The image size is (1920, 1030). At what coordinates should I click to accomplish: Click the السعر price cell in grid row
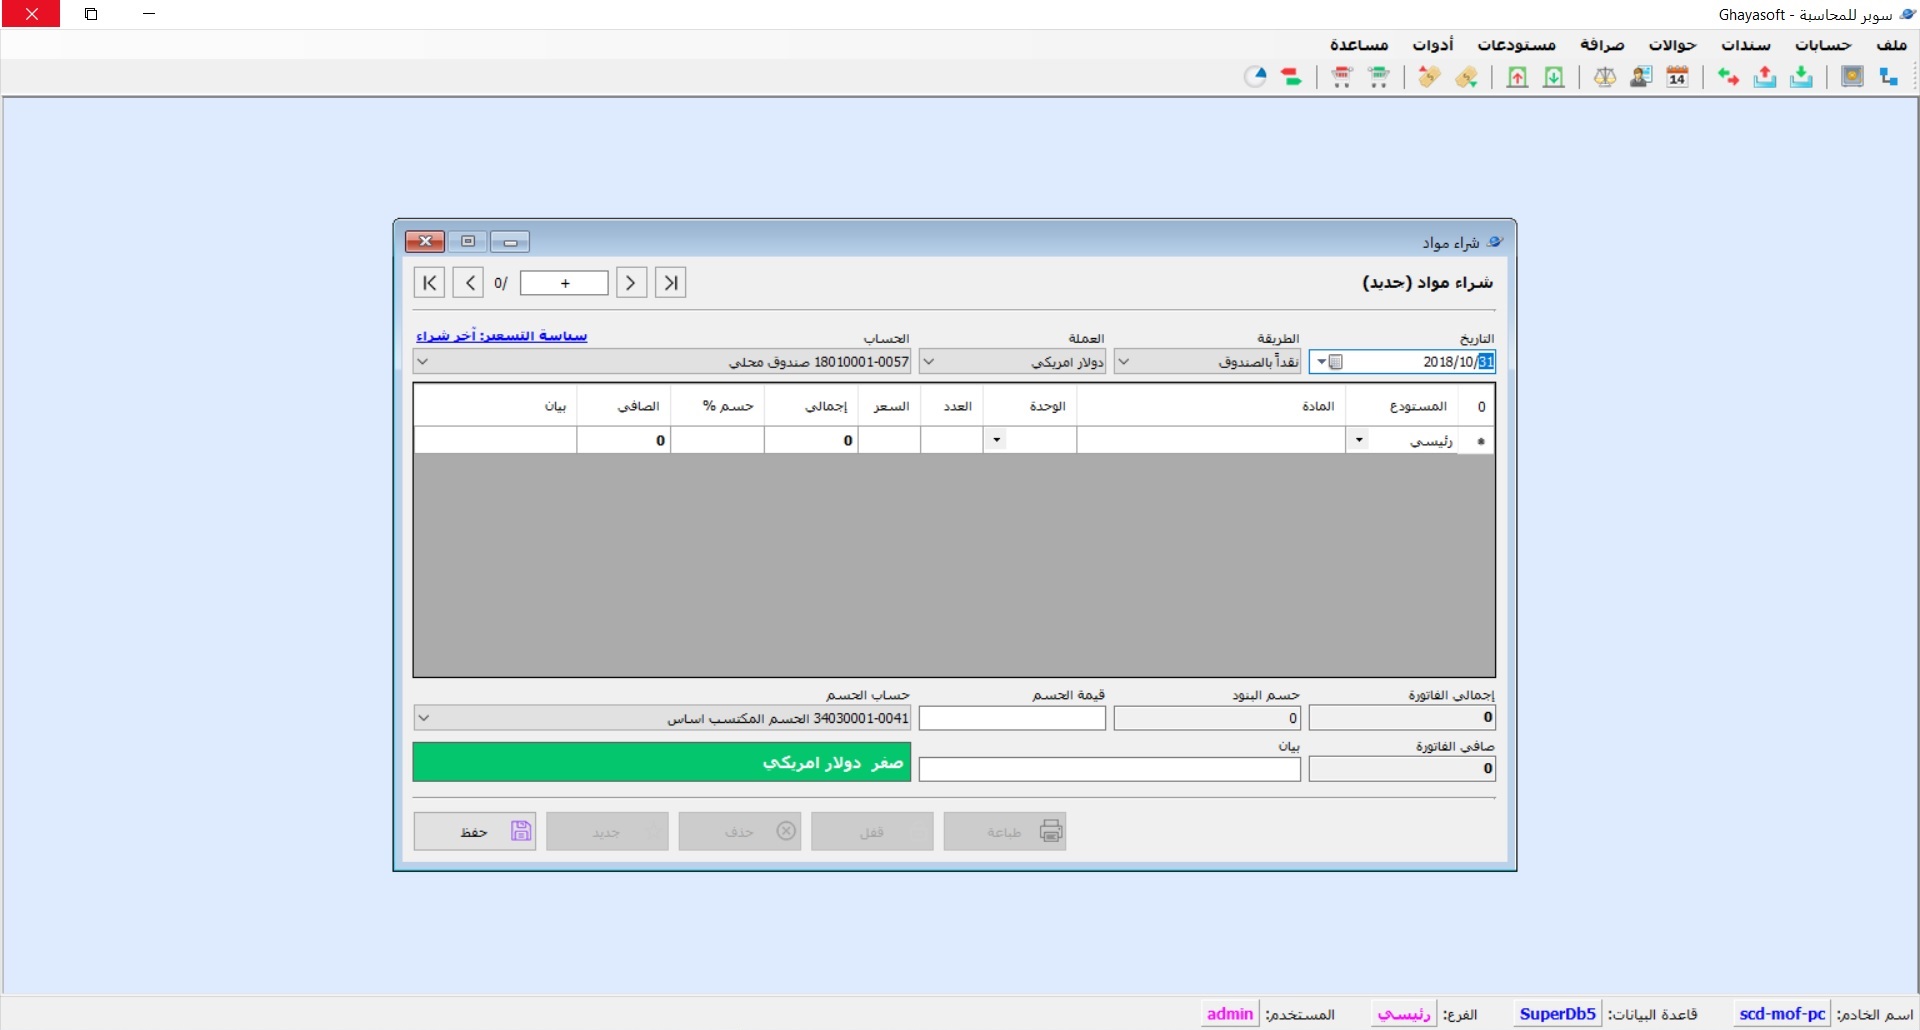tap(890, 440)
